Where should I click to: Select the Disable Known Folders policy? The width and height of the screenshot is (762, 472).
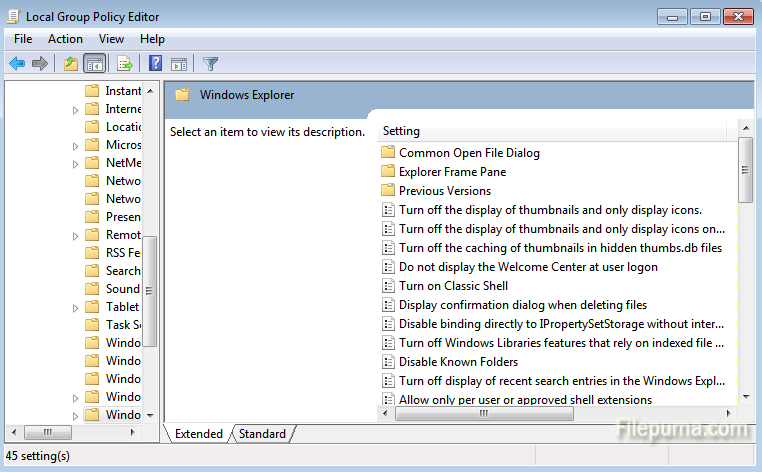[458, 362]
